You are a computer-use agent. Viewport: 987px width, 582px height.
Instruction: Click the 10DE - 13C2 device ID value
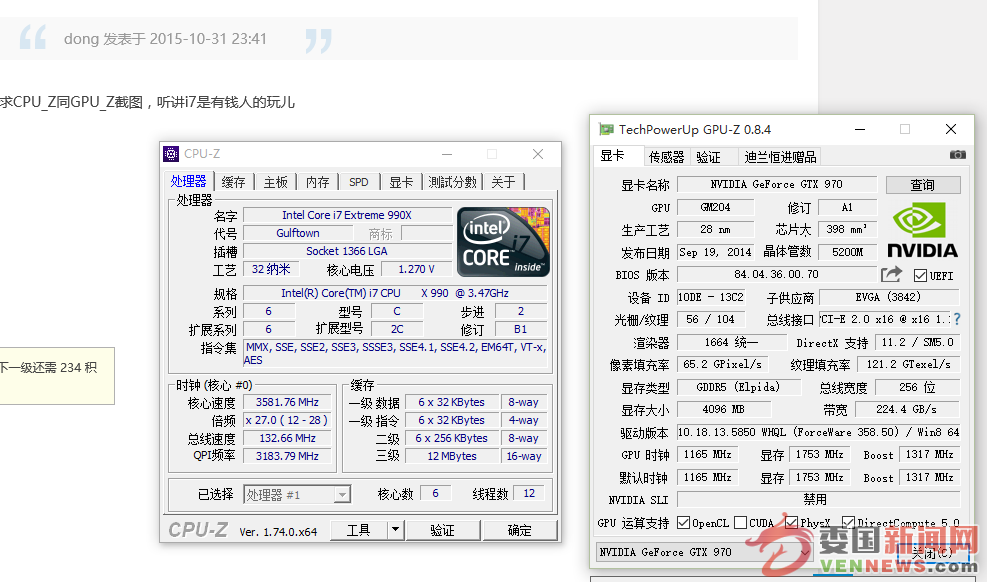(711, 297)
